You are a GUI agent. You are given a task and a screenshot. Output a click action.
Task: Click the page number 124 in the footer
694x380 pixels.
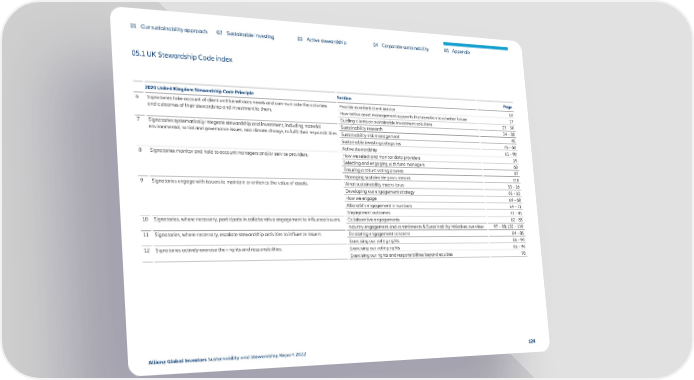click(x=532, y=341)
